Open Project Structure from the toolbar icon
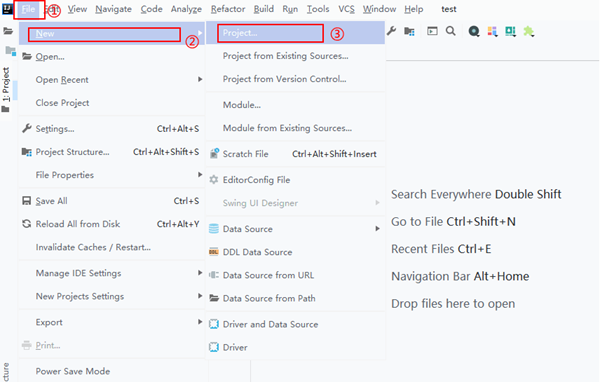Screen dimensions: 600x382 (409, 31)
